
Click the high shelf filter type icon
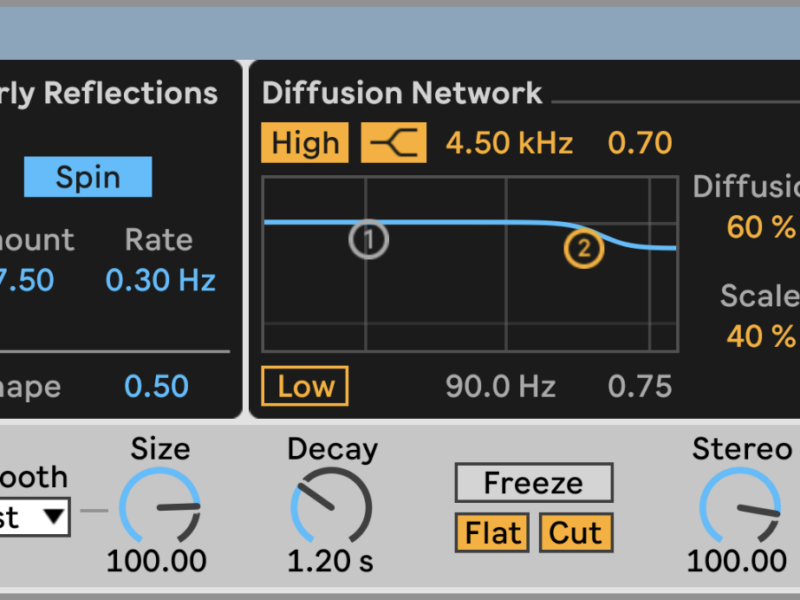(393, 143)
